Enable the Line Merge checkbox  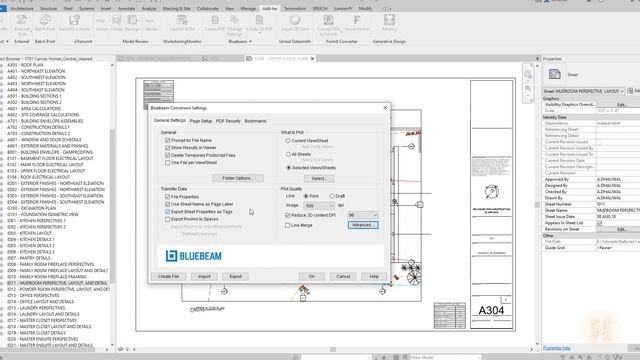click(288, 225)
